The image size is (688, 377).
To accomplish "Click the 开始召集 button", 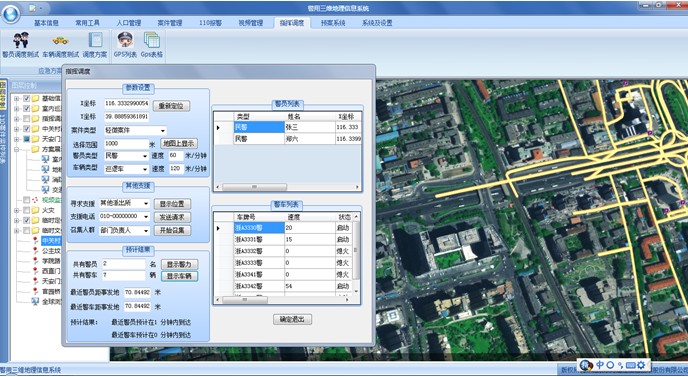I will click(172, 230).
